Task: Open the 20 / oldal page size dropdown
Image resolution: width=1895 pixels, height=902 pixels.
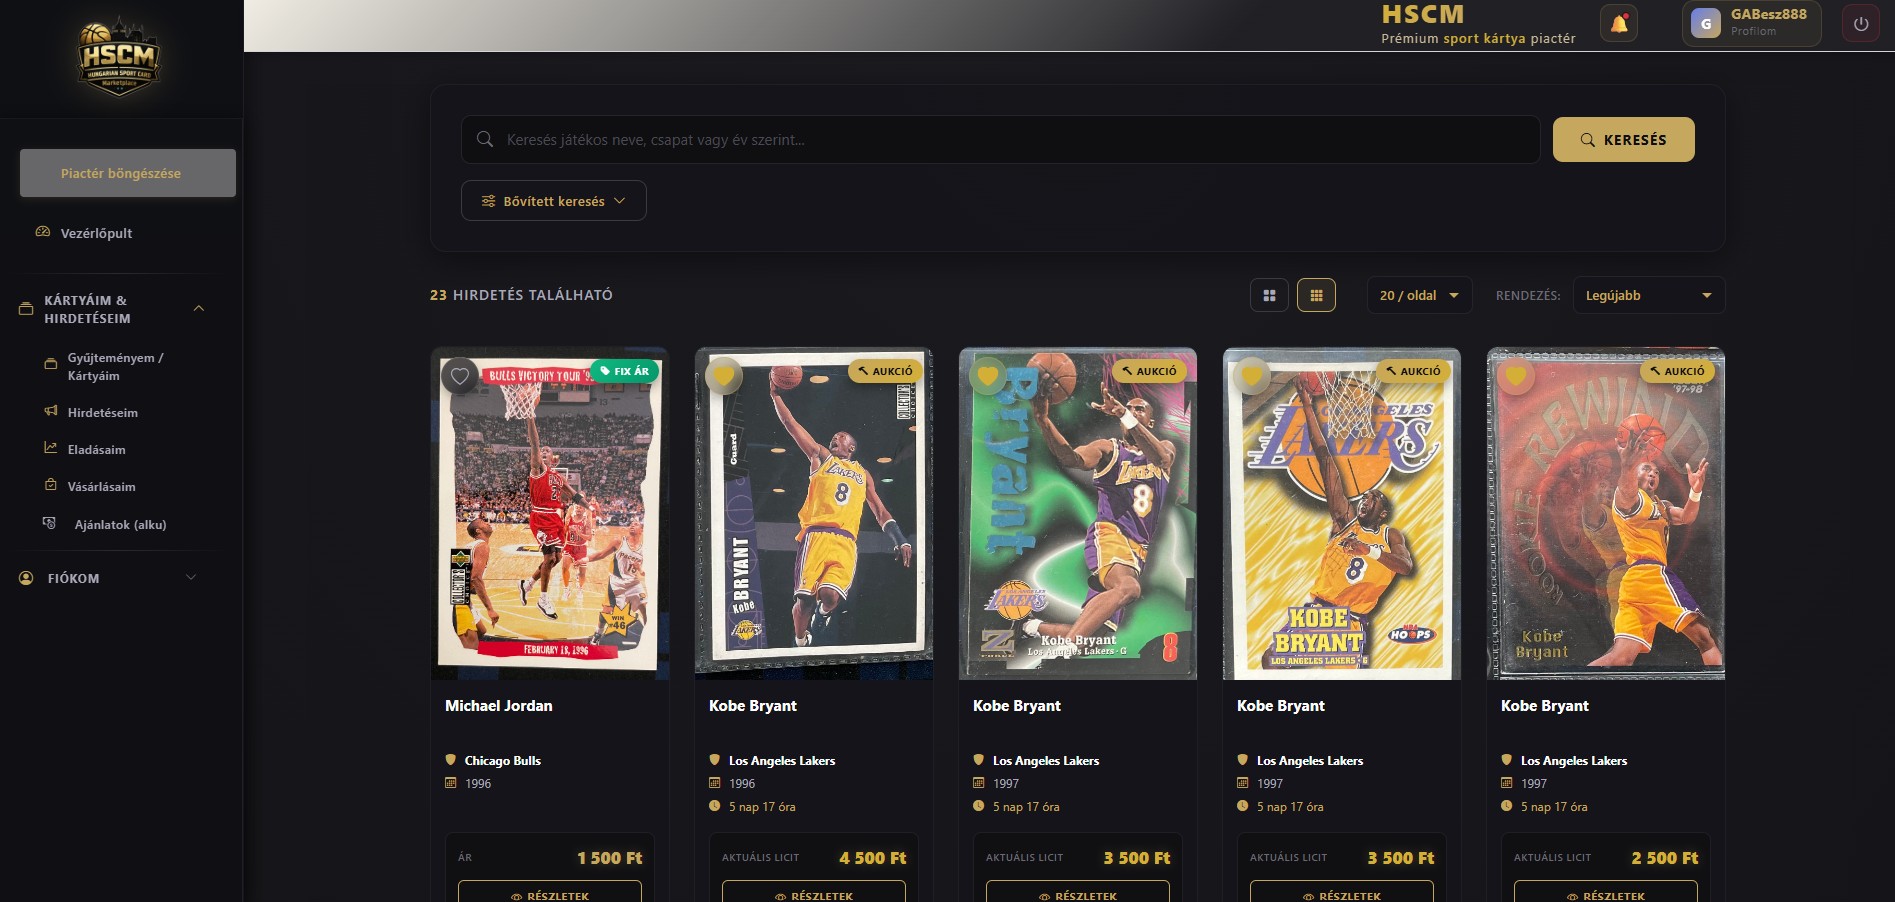Action: [x=1419, y=295]
